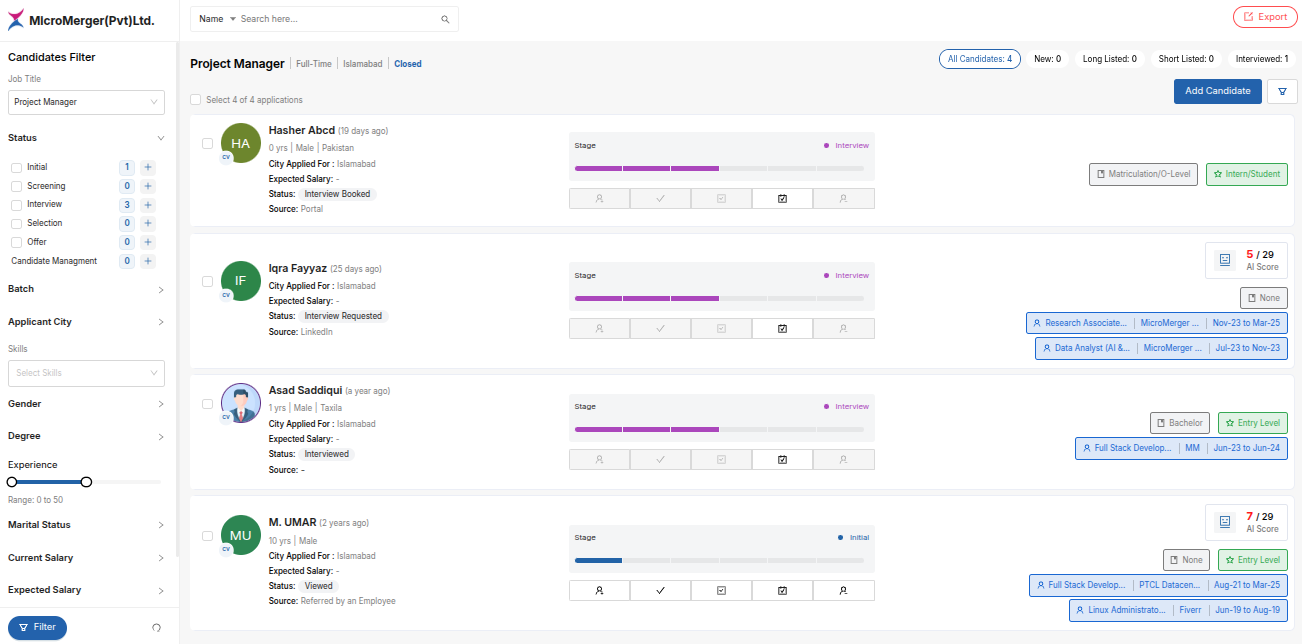
Task: Click the reset filters icon in sidebar footer
Action: pos(156,627)
